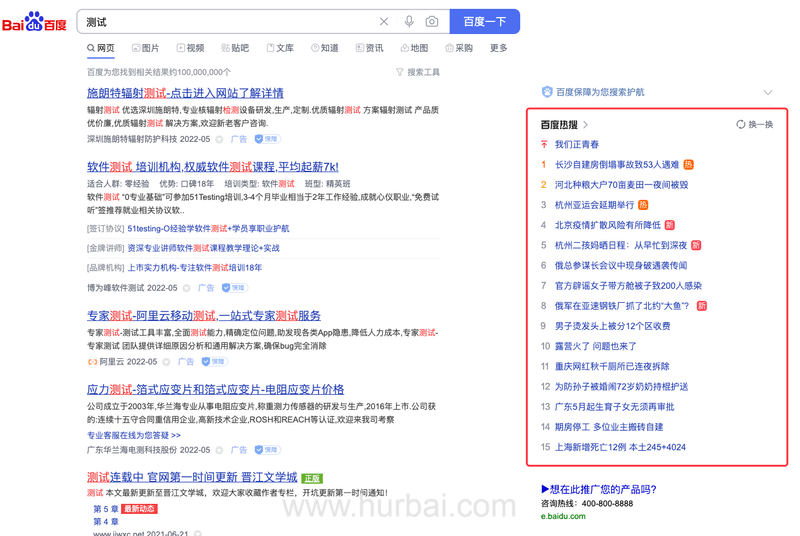Click the 百度保障 shield icon
The width and height of the screenshot is (800, 536).
tap(547, 92)
